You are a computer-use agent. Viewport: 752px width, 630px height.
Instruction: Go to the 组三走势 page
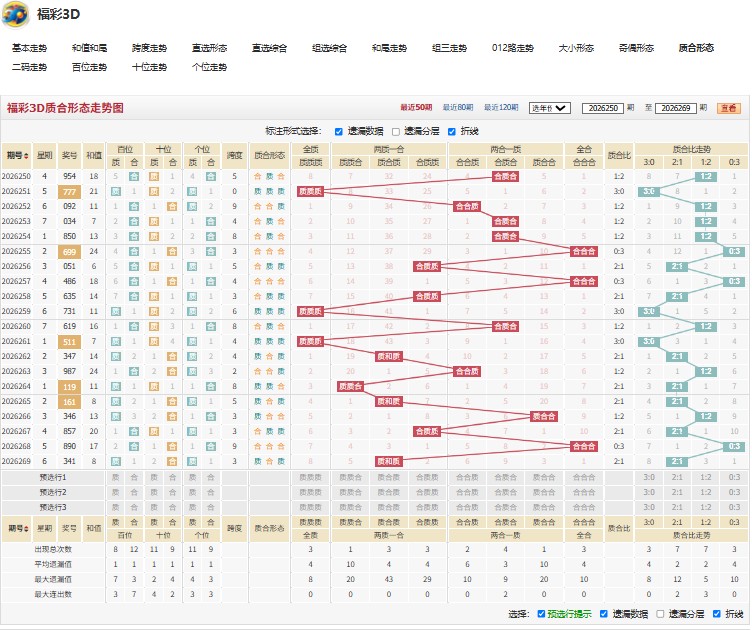click(x=449, y=48)
